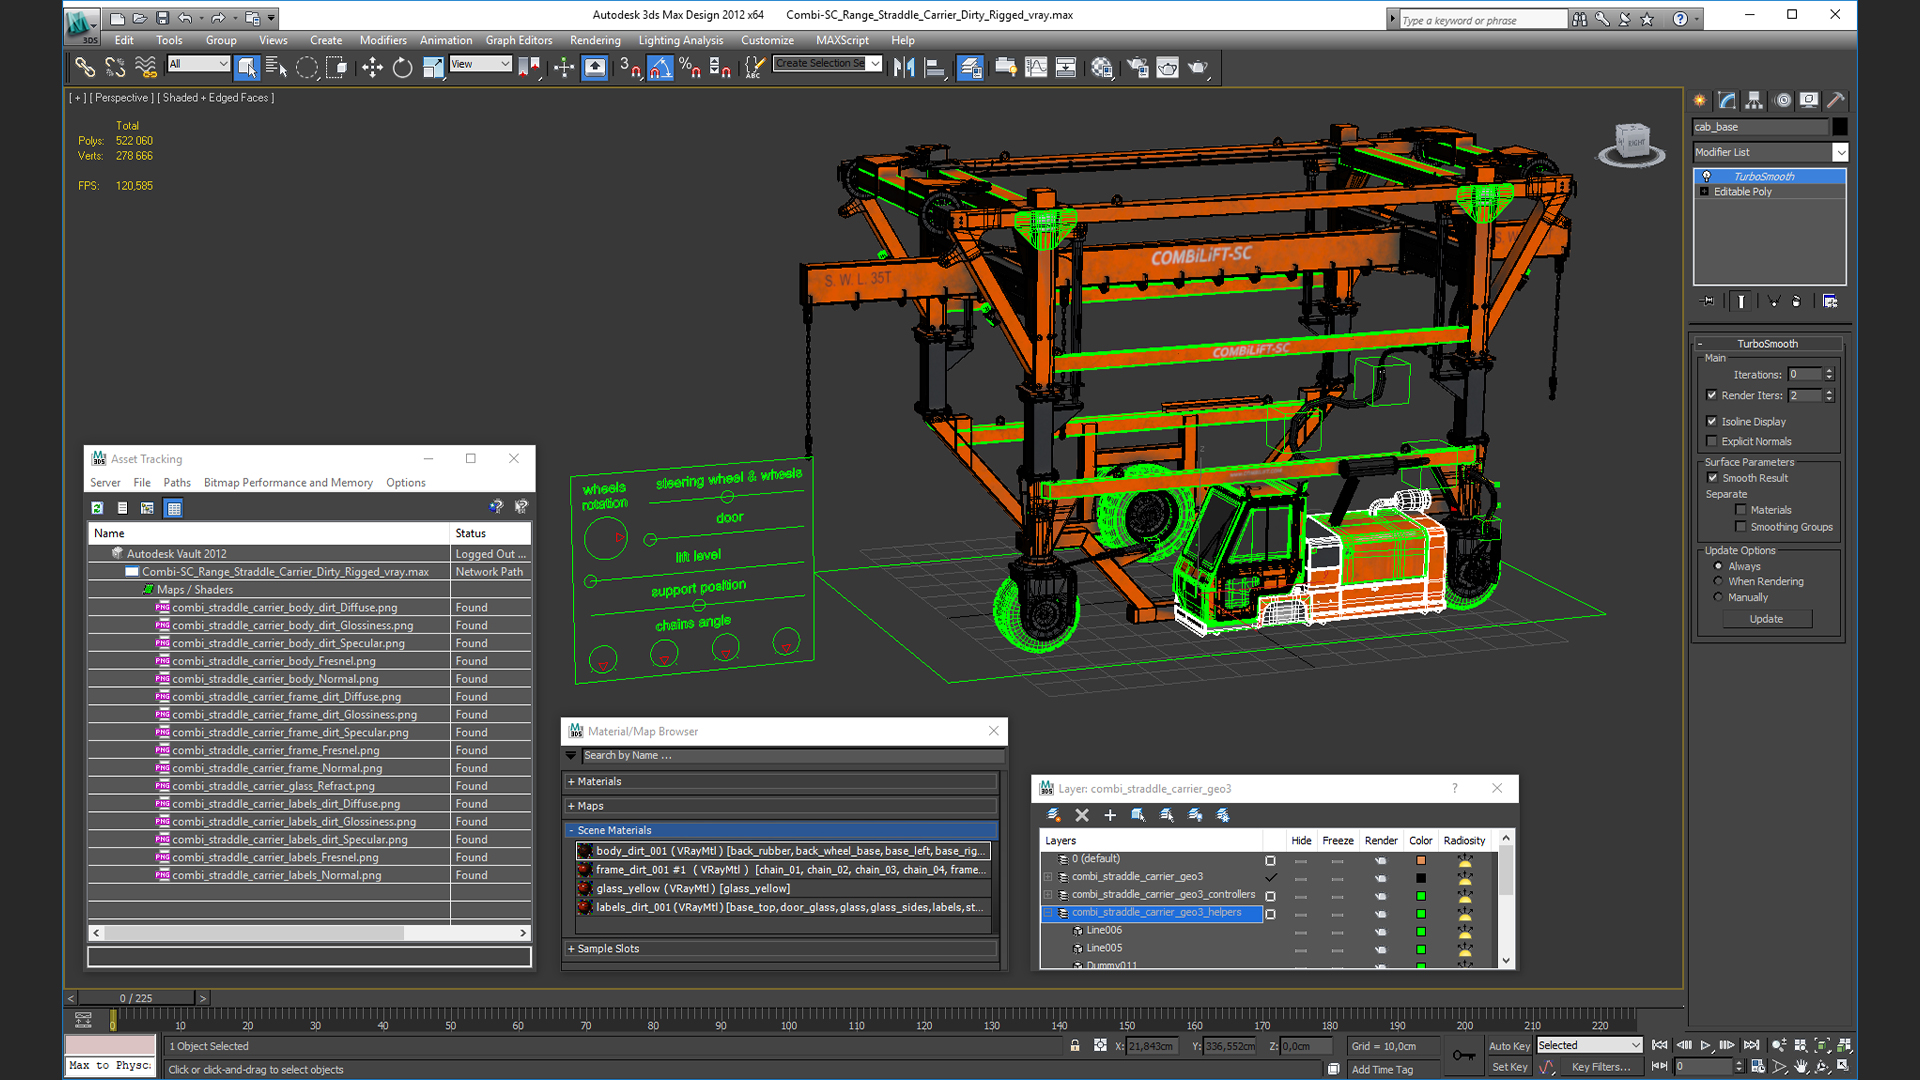Click Update button in TurboSmooth panel
This screenshot has height=1080, width=1920.
click(1766, 618)
